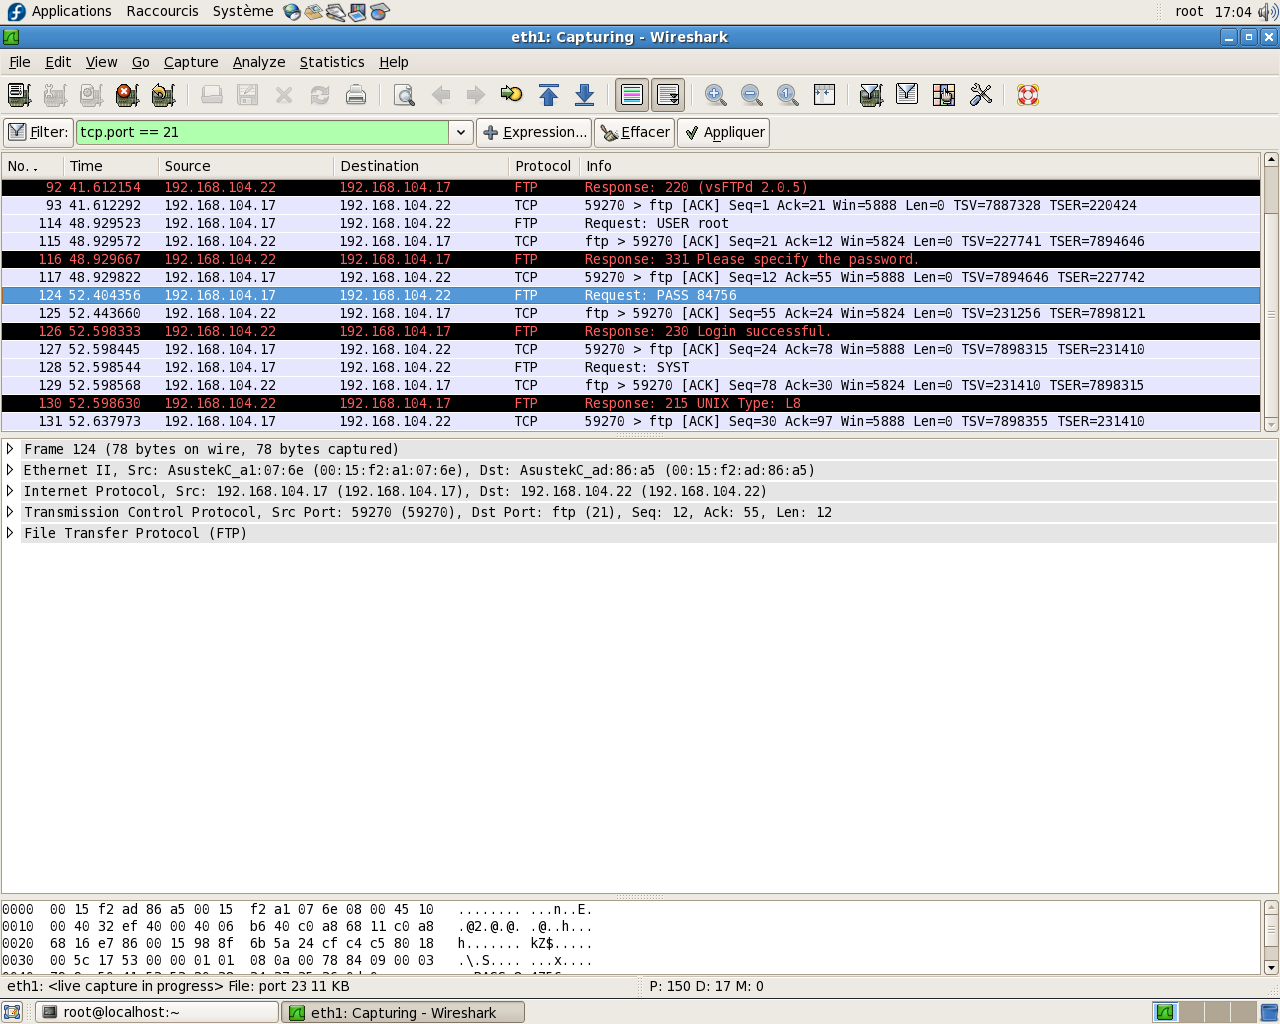Open the File menu
Image resolution: width=1280 pixels, height=1024 pixels.
[20, 62]
